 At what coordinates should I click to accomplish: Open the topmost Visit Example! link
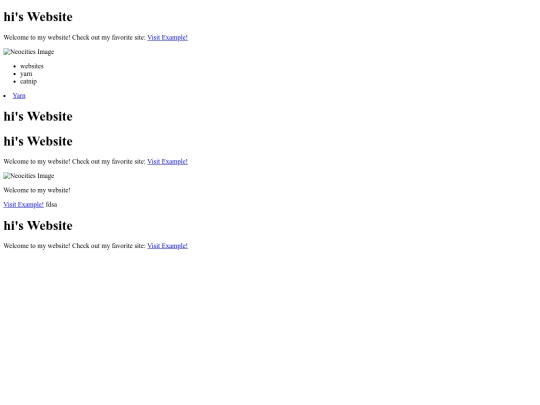coord(167,38)
